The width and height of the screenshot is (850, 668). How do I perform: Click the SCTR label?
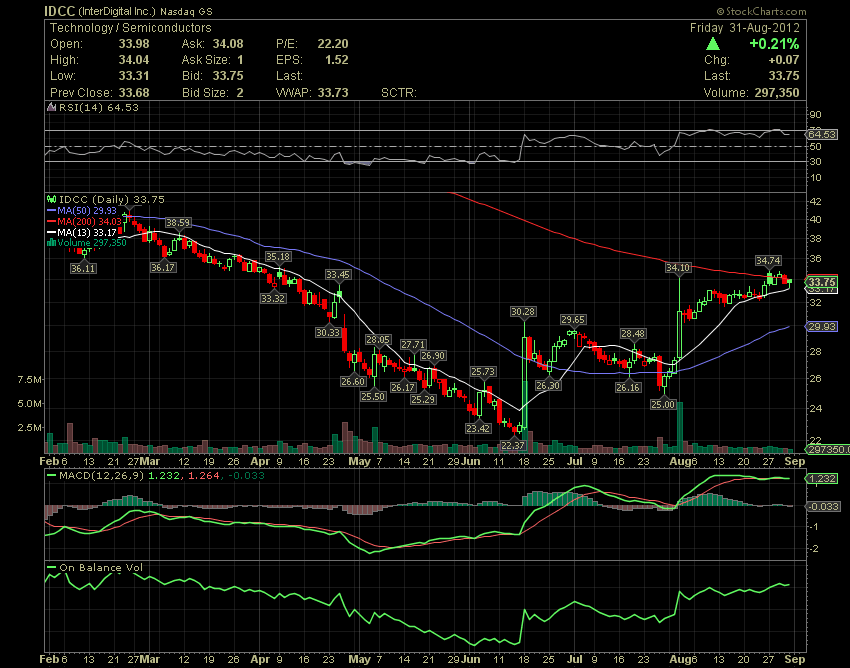(398, 93)
